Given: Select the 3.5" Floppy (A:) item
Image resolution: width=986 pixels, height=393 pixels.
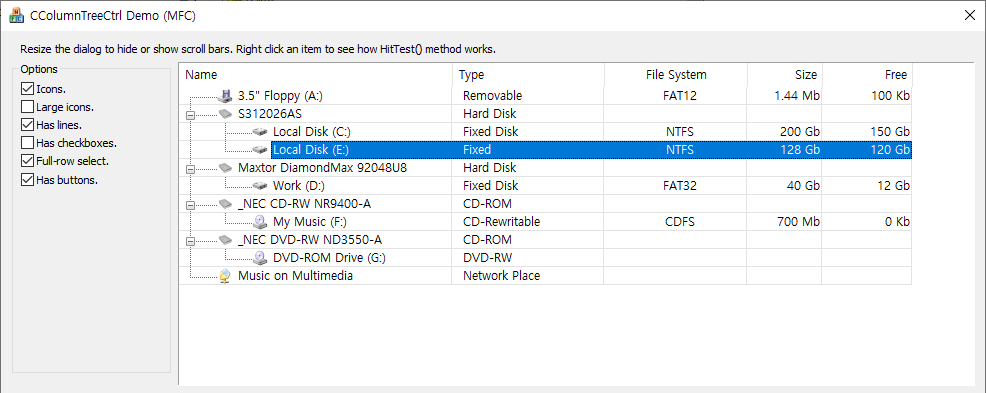Looking at the screenshot, I should 280,96.
